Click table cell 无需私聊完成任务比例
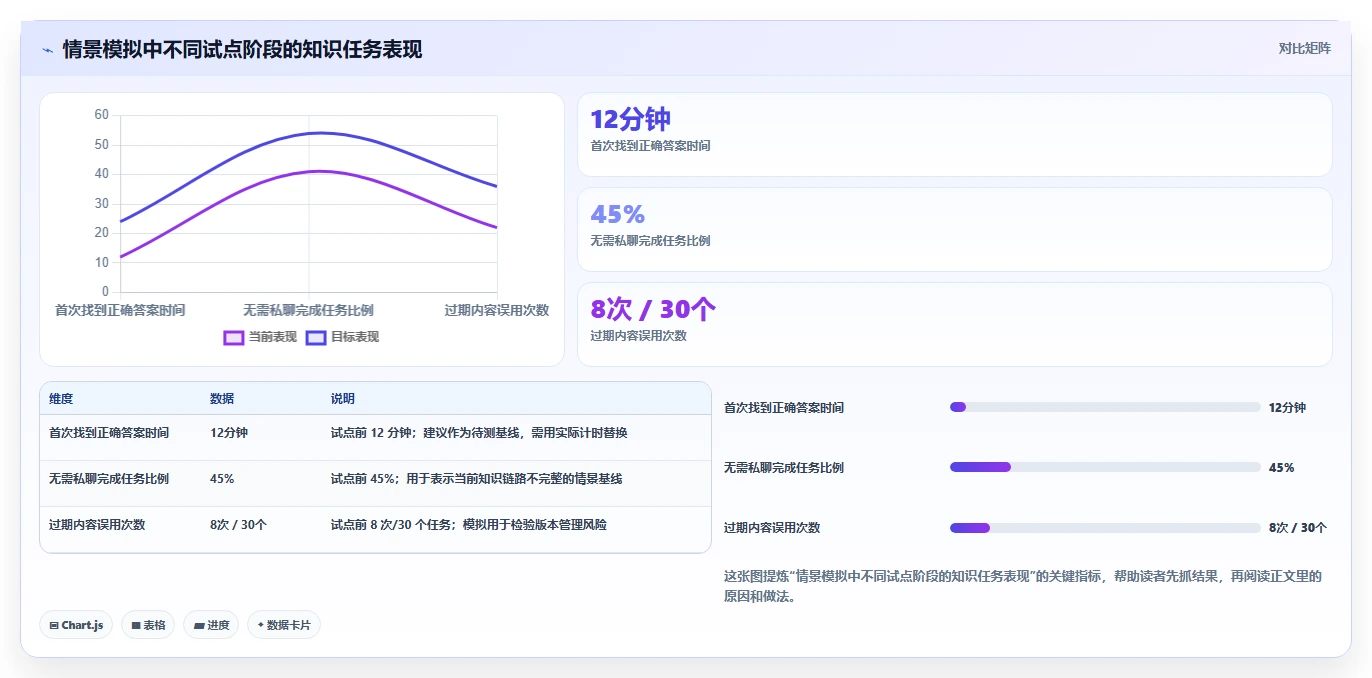 pos(109,479)
